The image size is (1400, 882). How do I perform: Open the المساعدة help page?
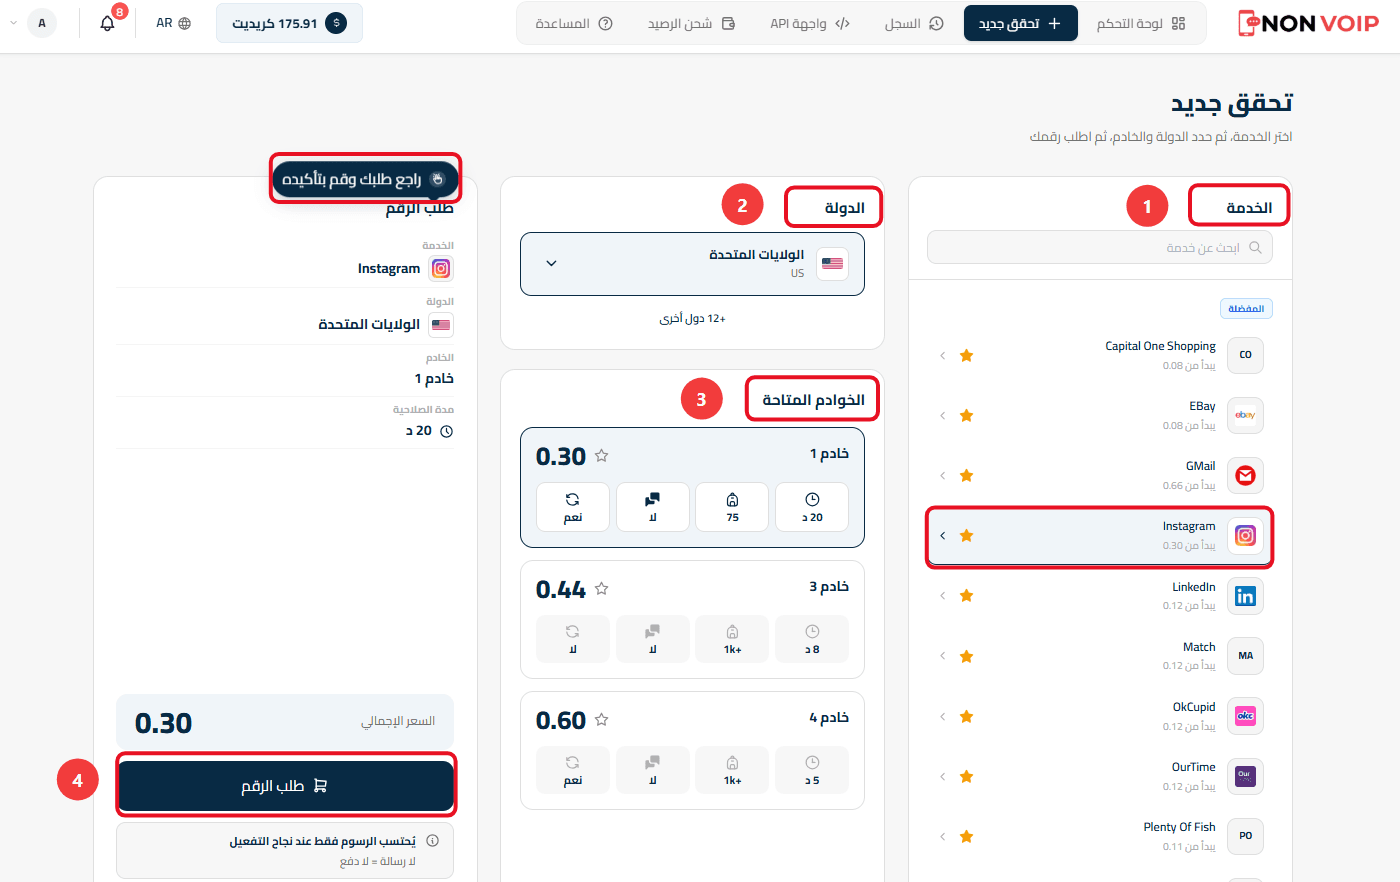(x=574, y=23)
